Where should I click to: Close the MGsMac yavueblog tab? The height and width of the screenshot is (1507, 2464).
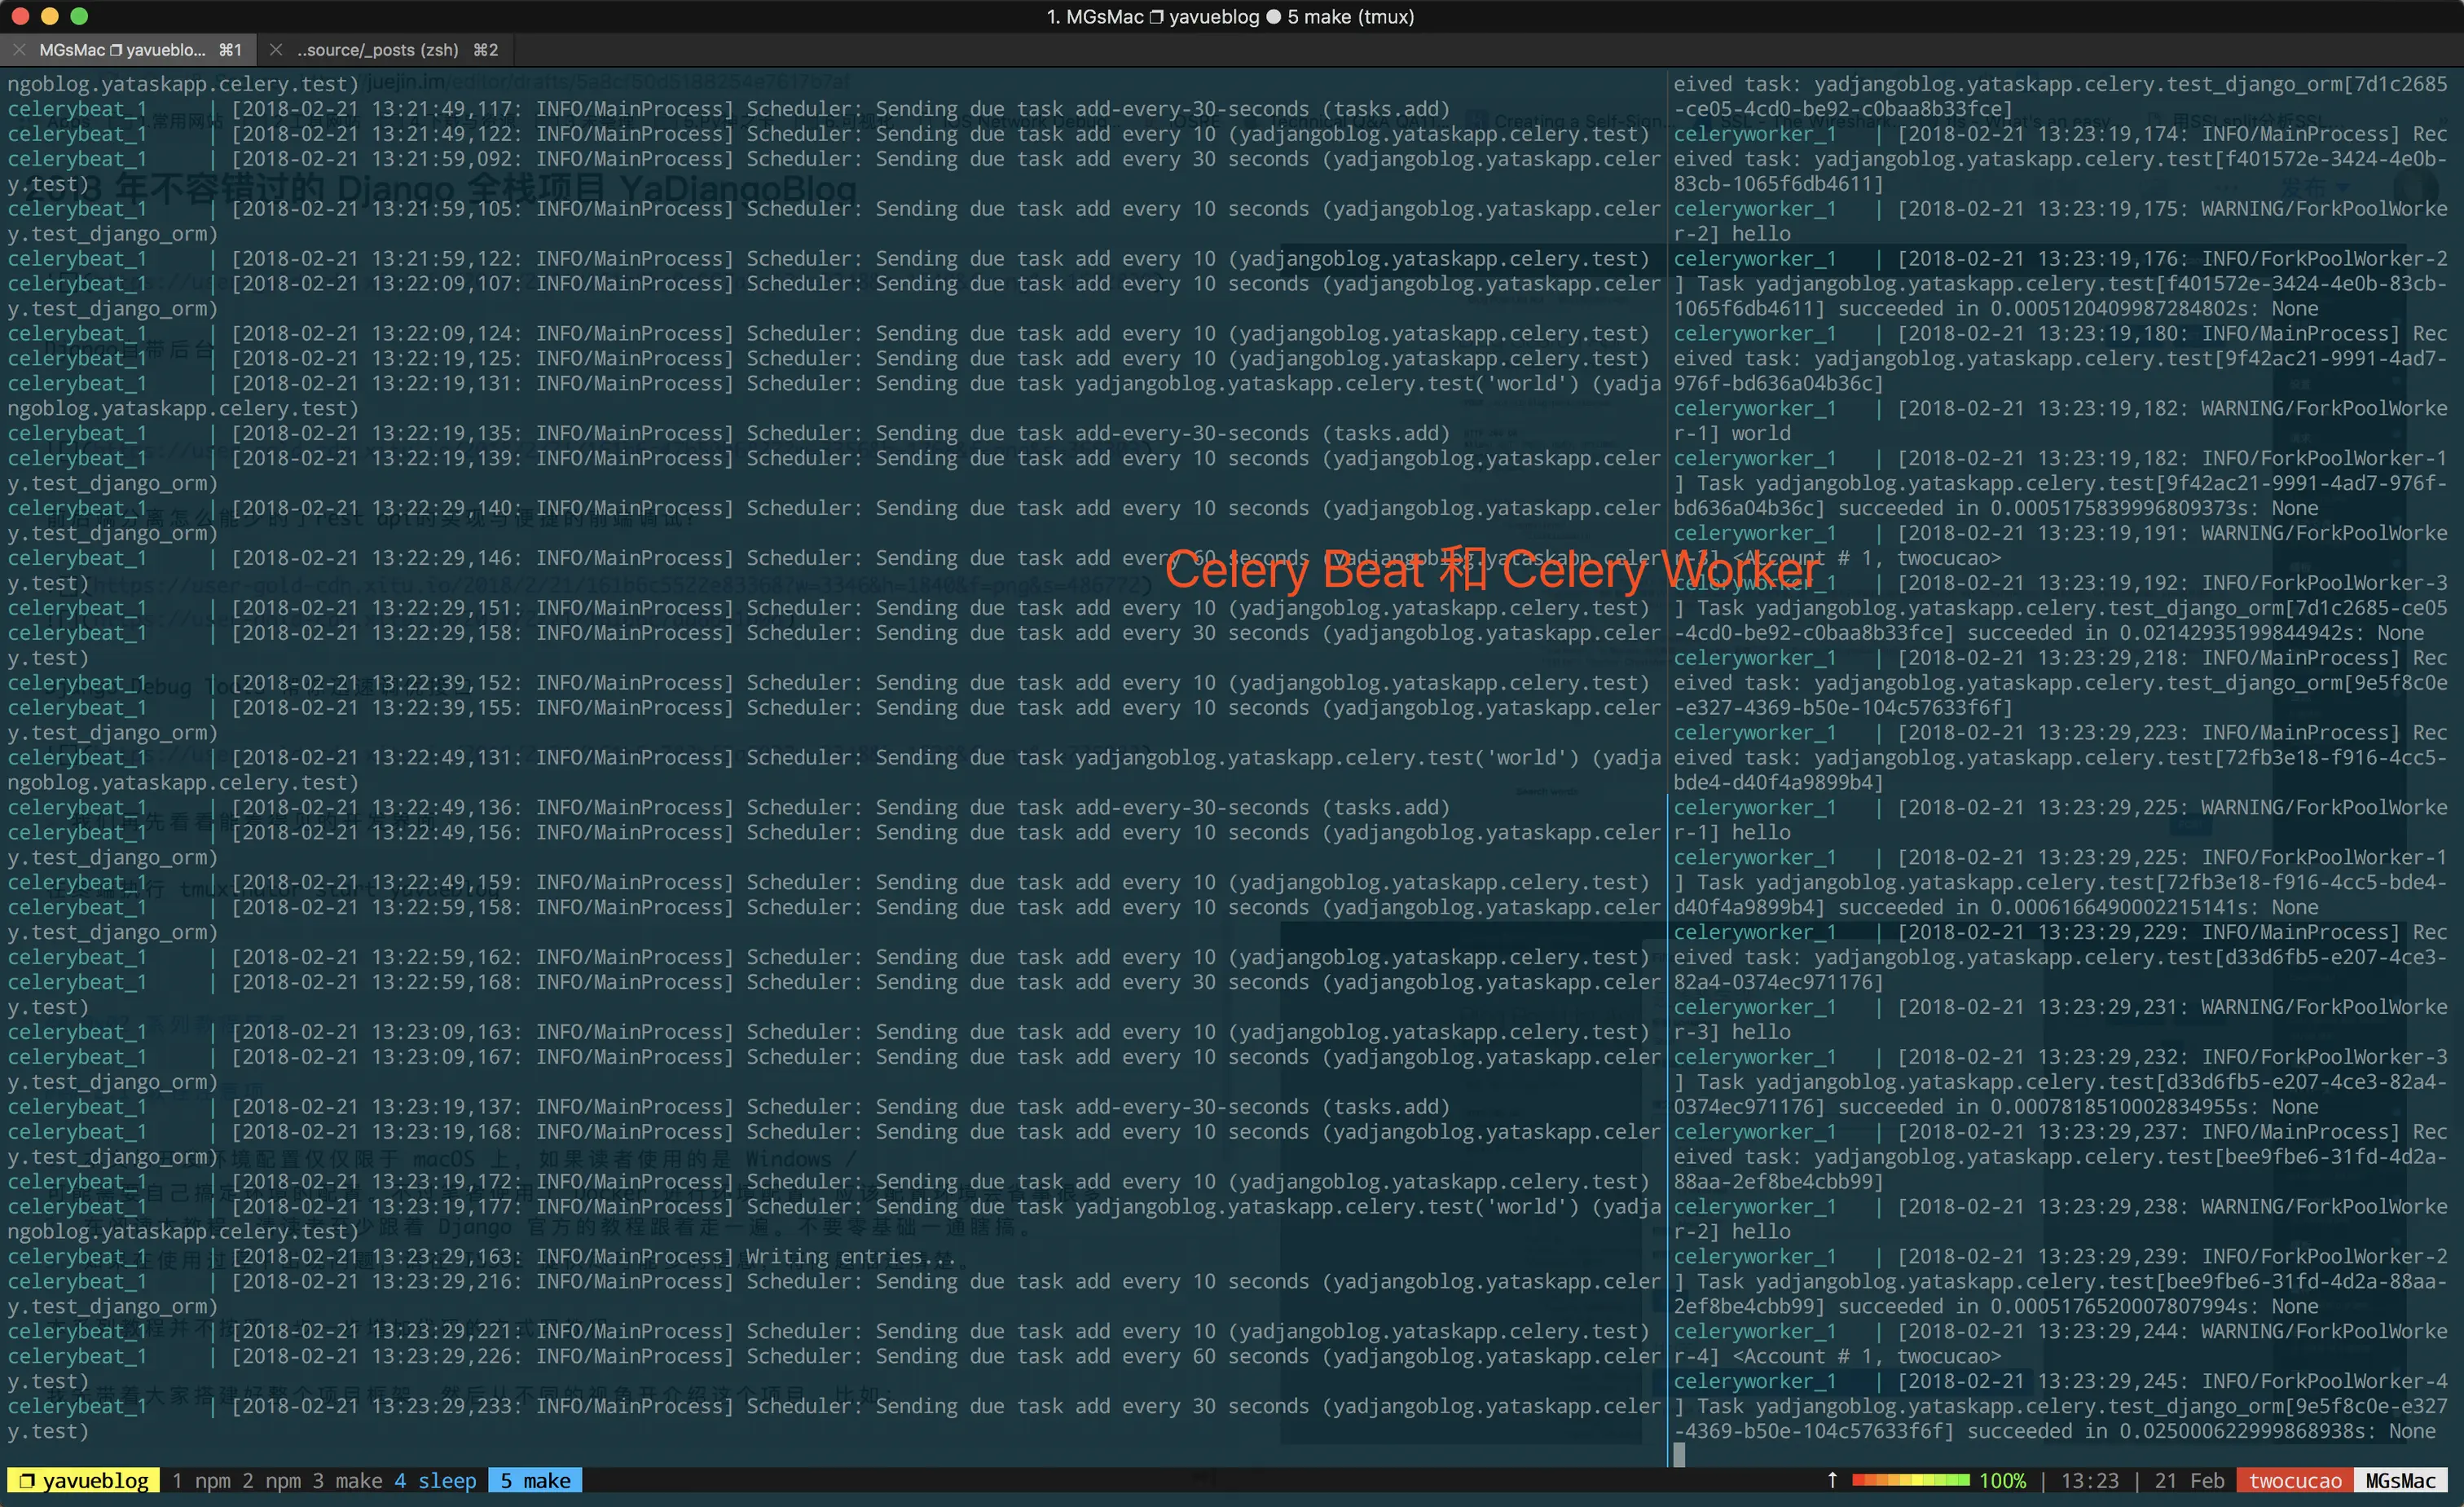(19, 49)
